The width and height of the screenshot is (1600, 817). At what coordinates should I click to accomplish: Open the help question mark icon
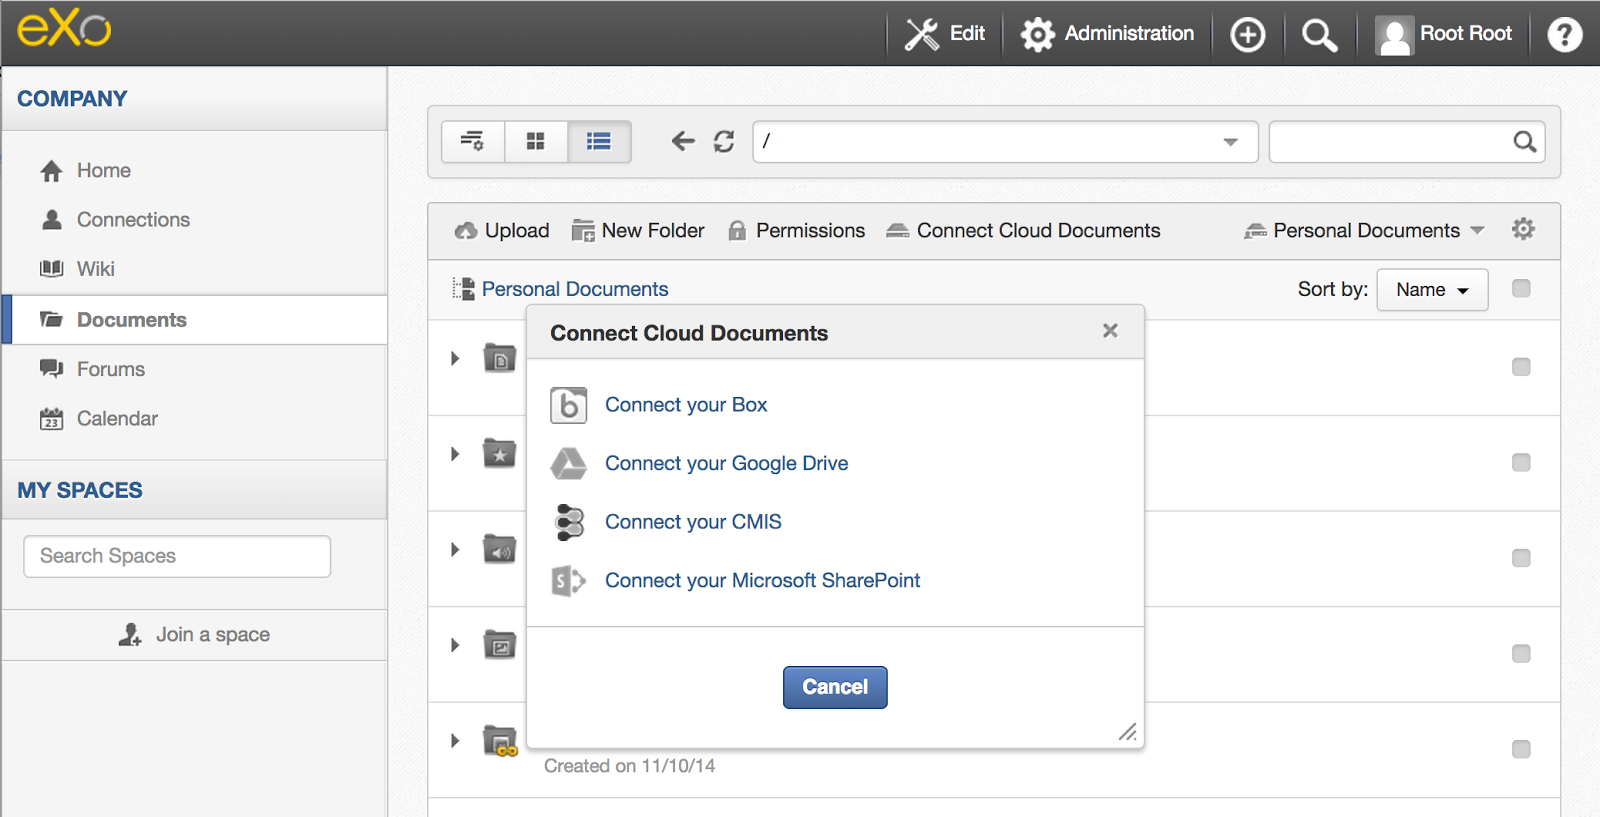coord(1565,35)
